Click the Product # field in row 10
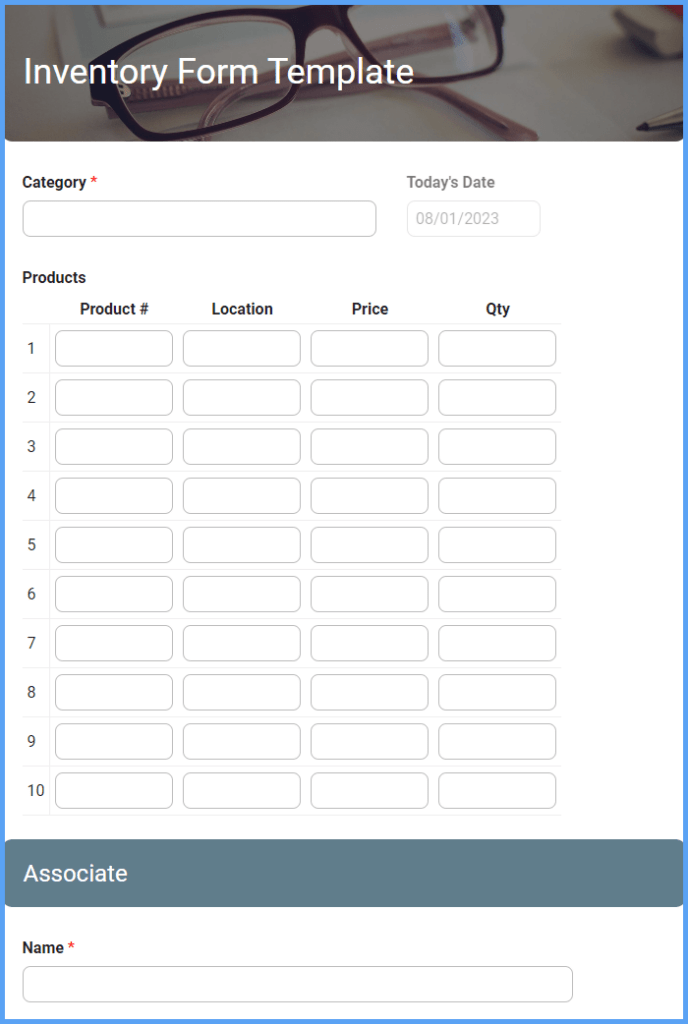The height and width of the screenshot is (1024, 688). coord(113,790)
